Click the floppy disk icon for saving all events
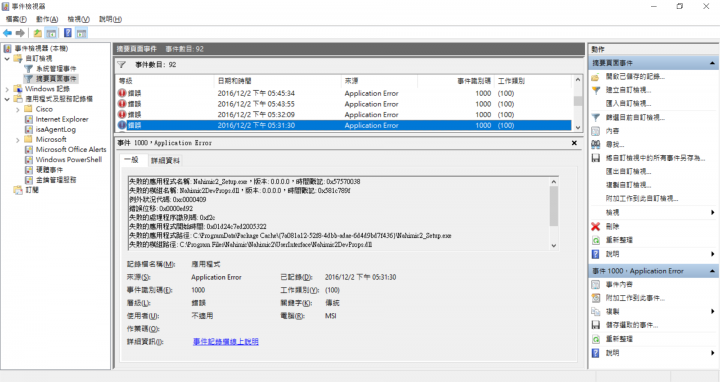Screen dimensions: 720x382 pos(596,158)
